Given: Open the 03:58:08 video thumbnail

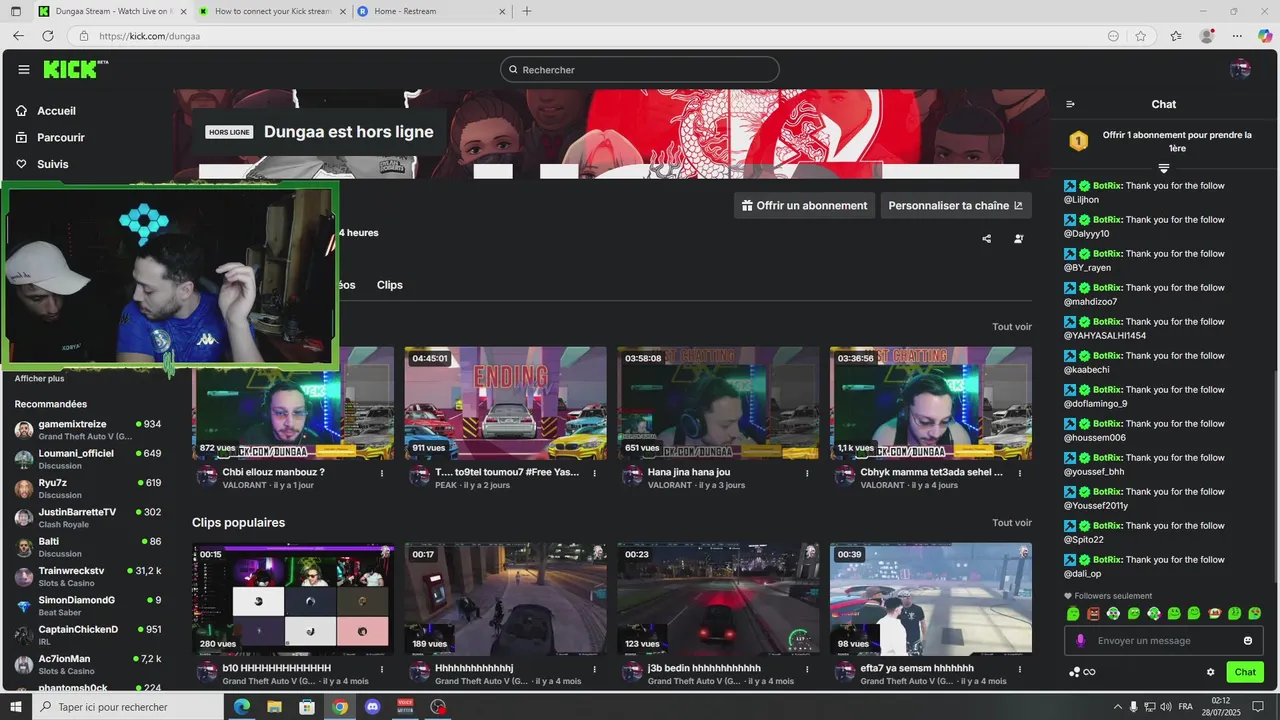Looking at the screenshot, I should coord(718,403).
